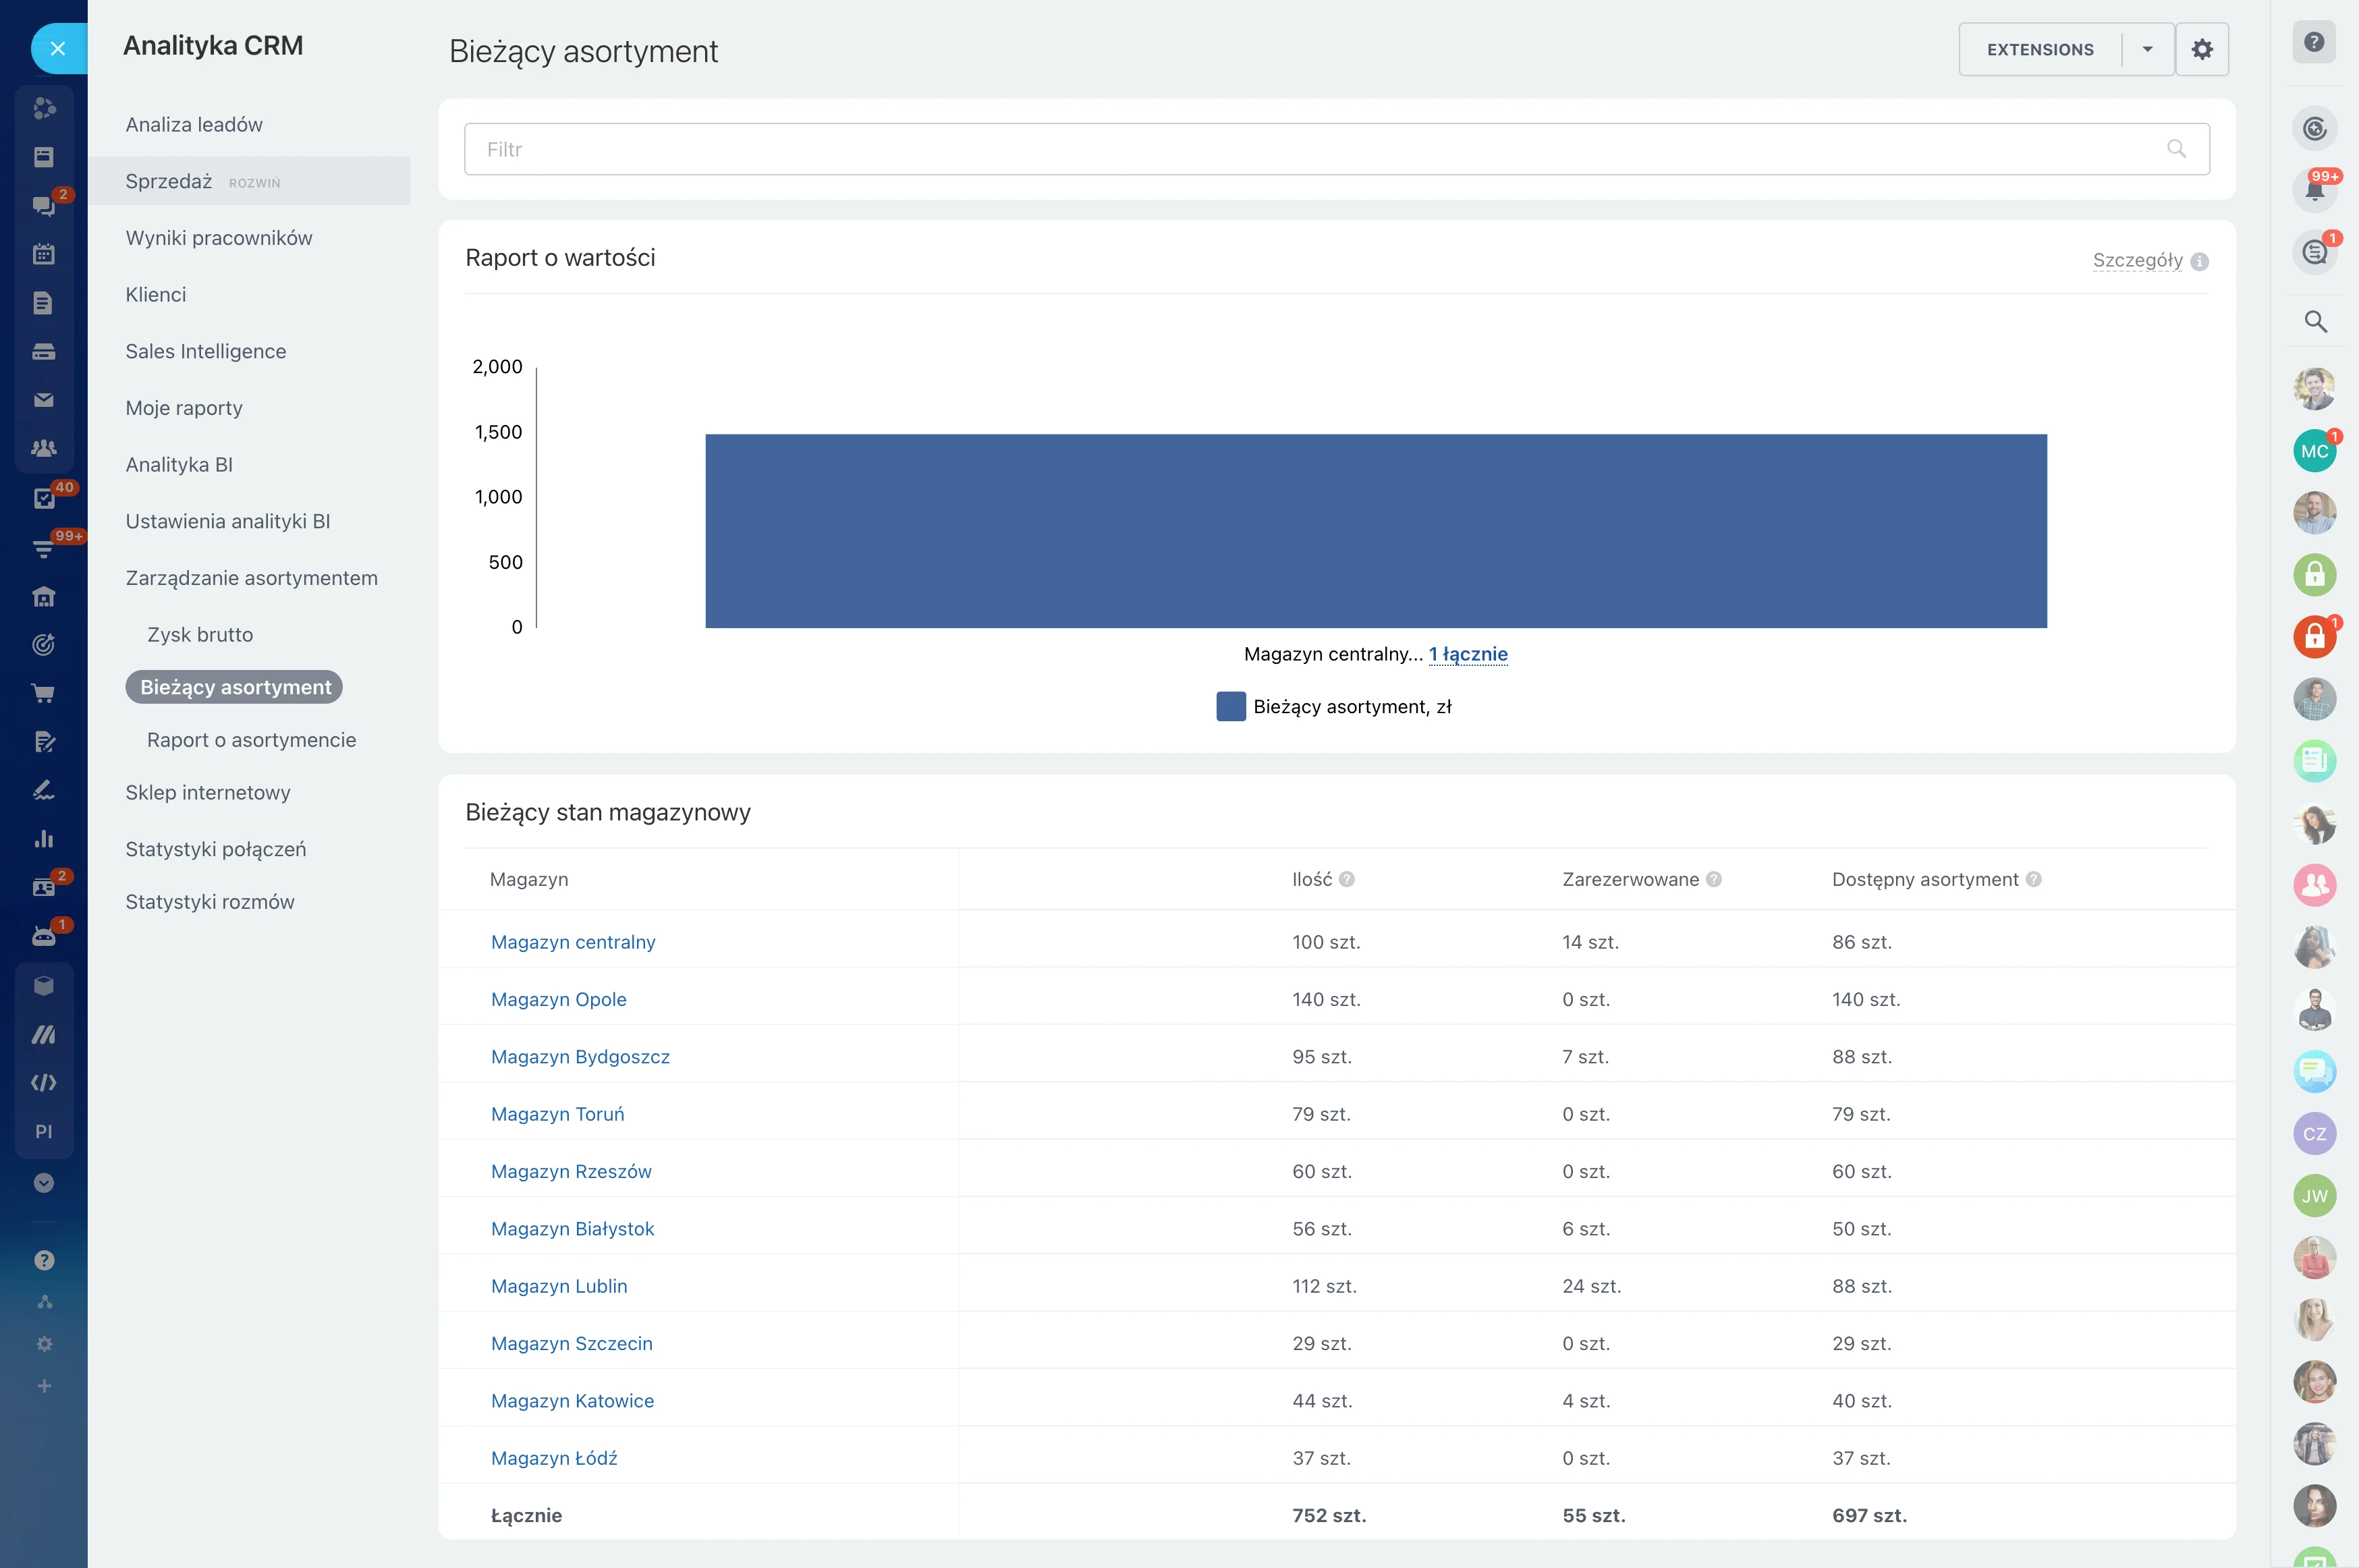This screenshot has height=1568, width=2359.
Task: Open Magazyn Łódź link
Action: point(554,1458)
